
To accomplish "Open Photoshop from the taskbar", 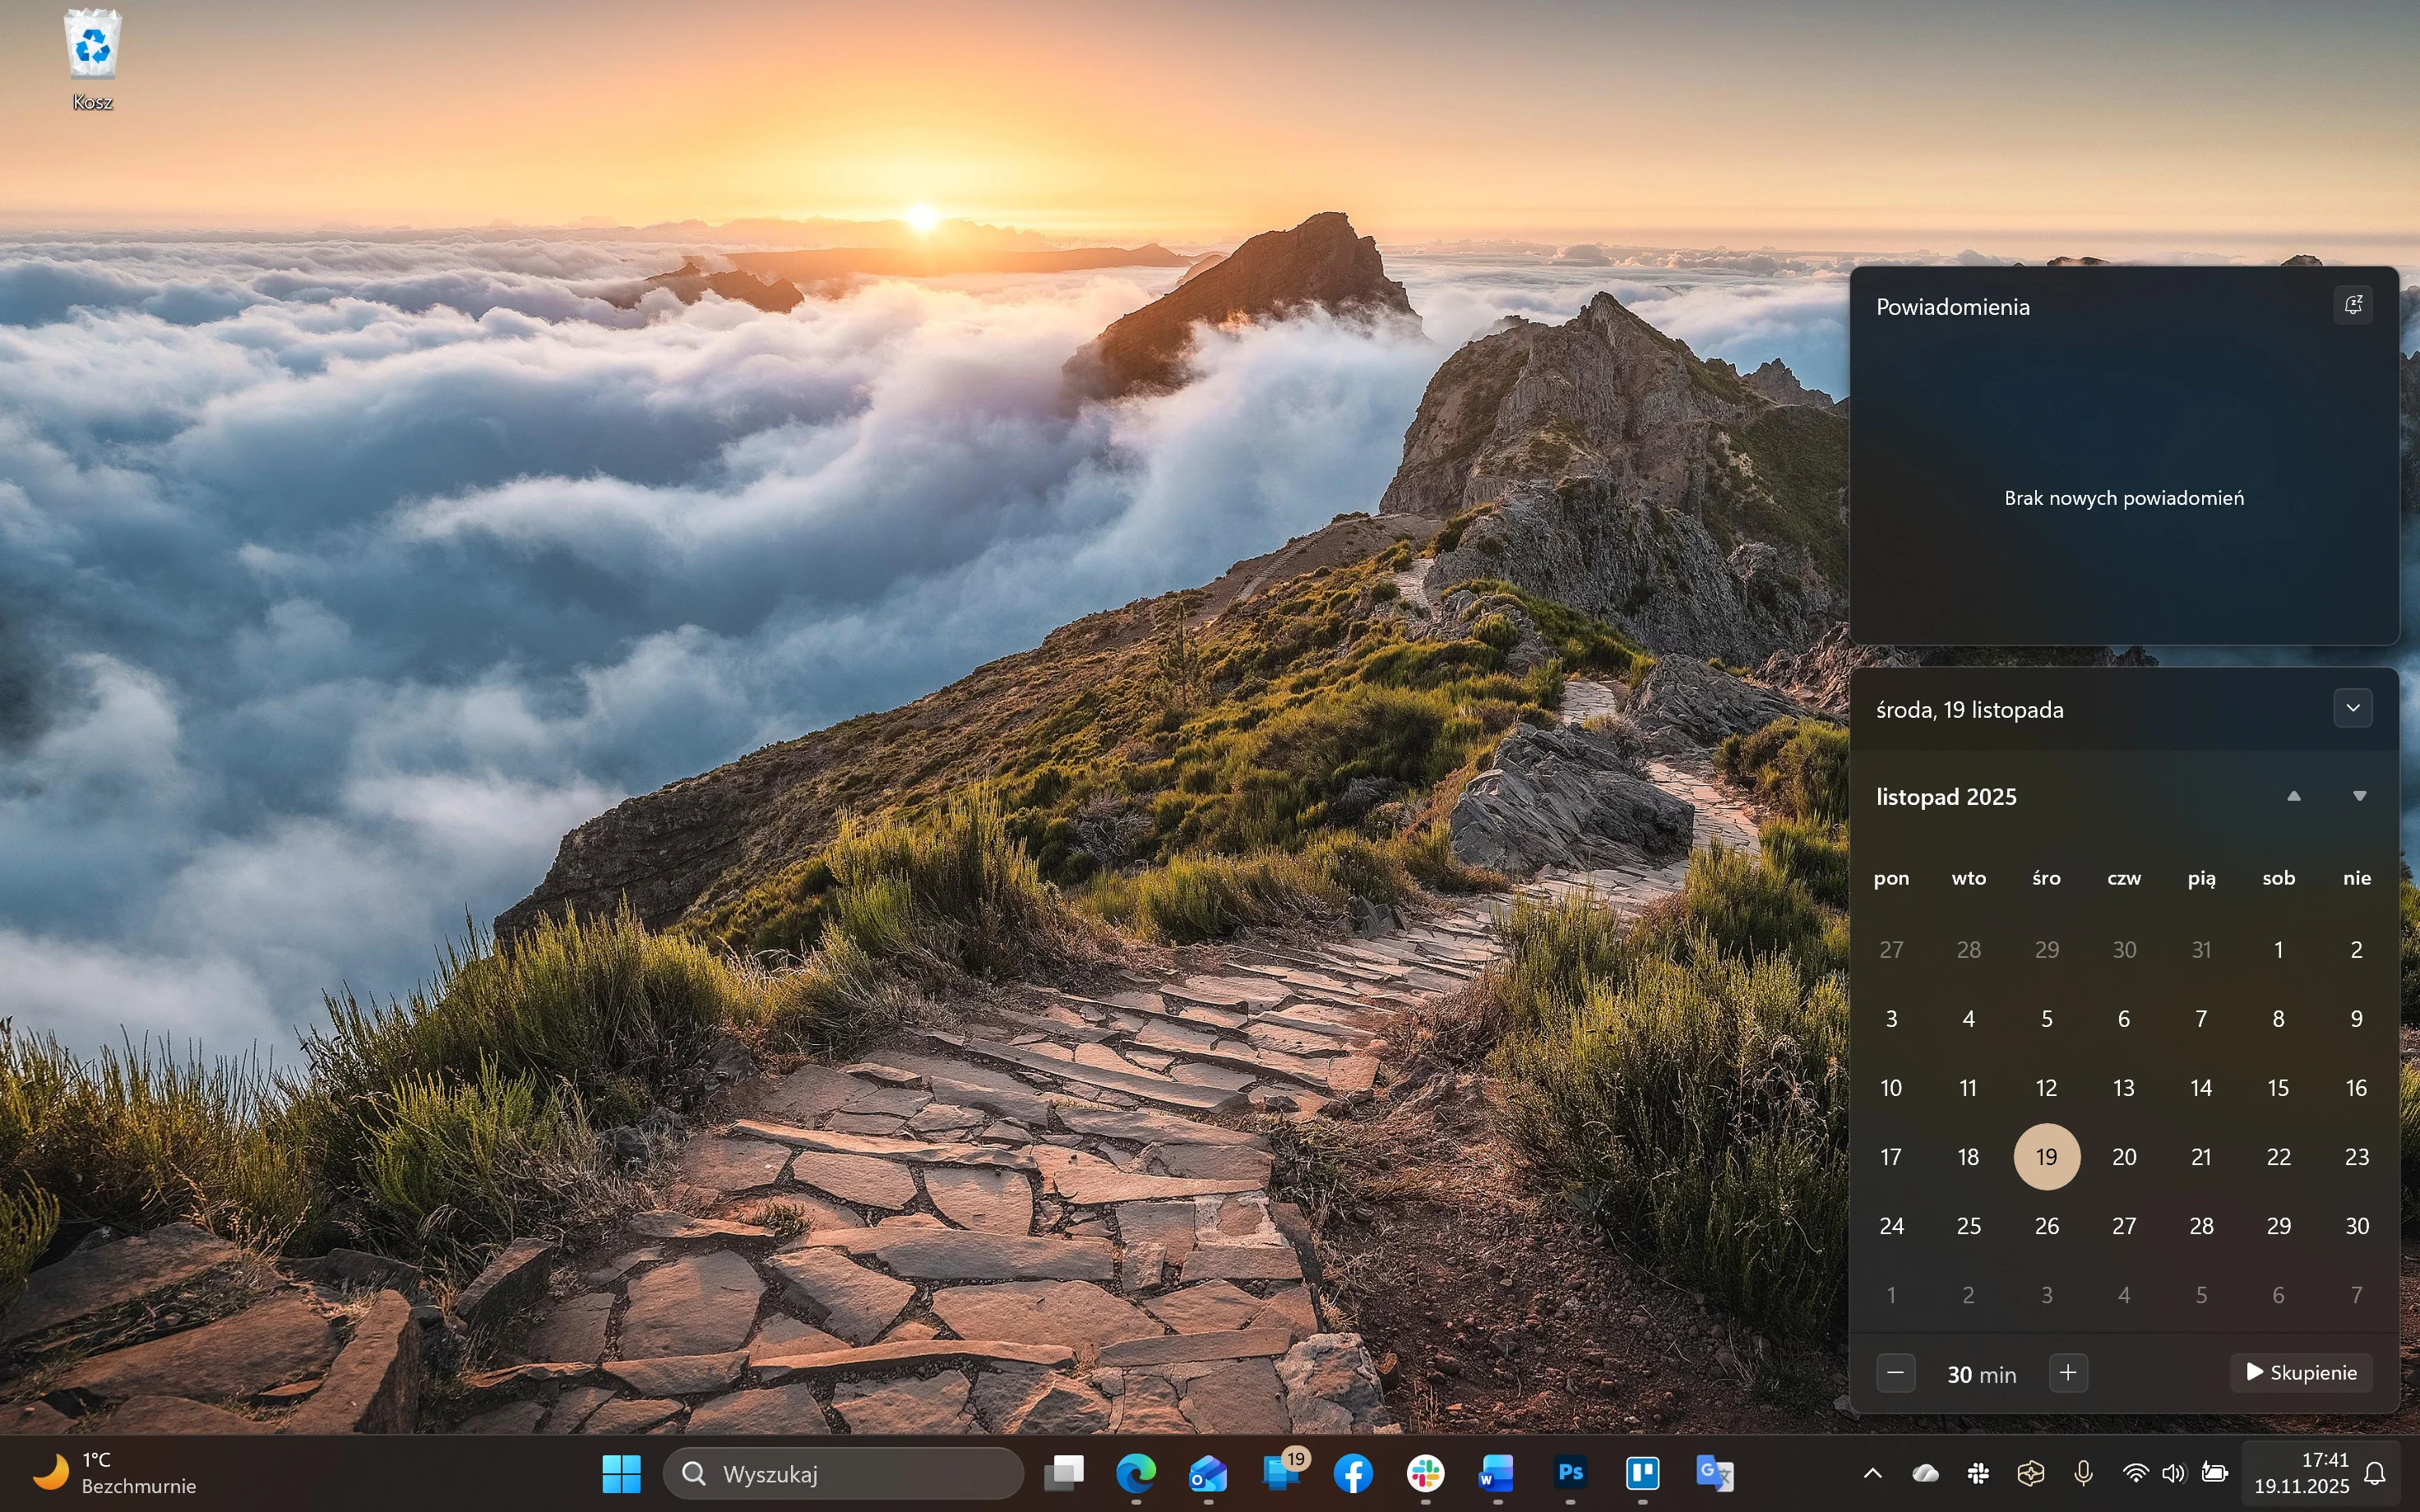I will pyautogui.click(x=1570, y=1472).
